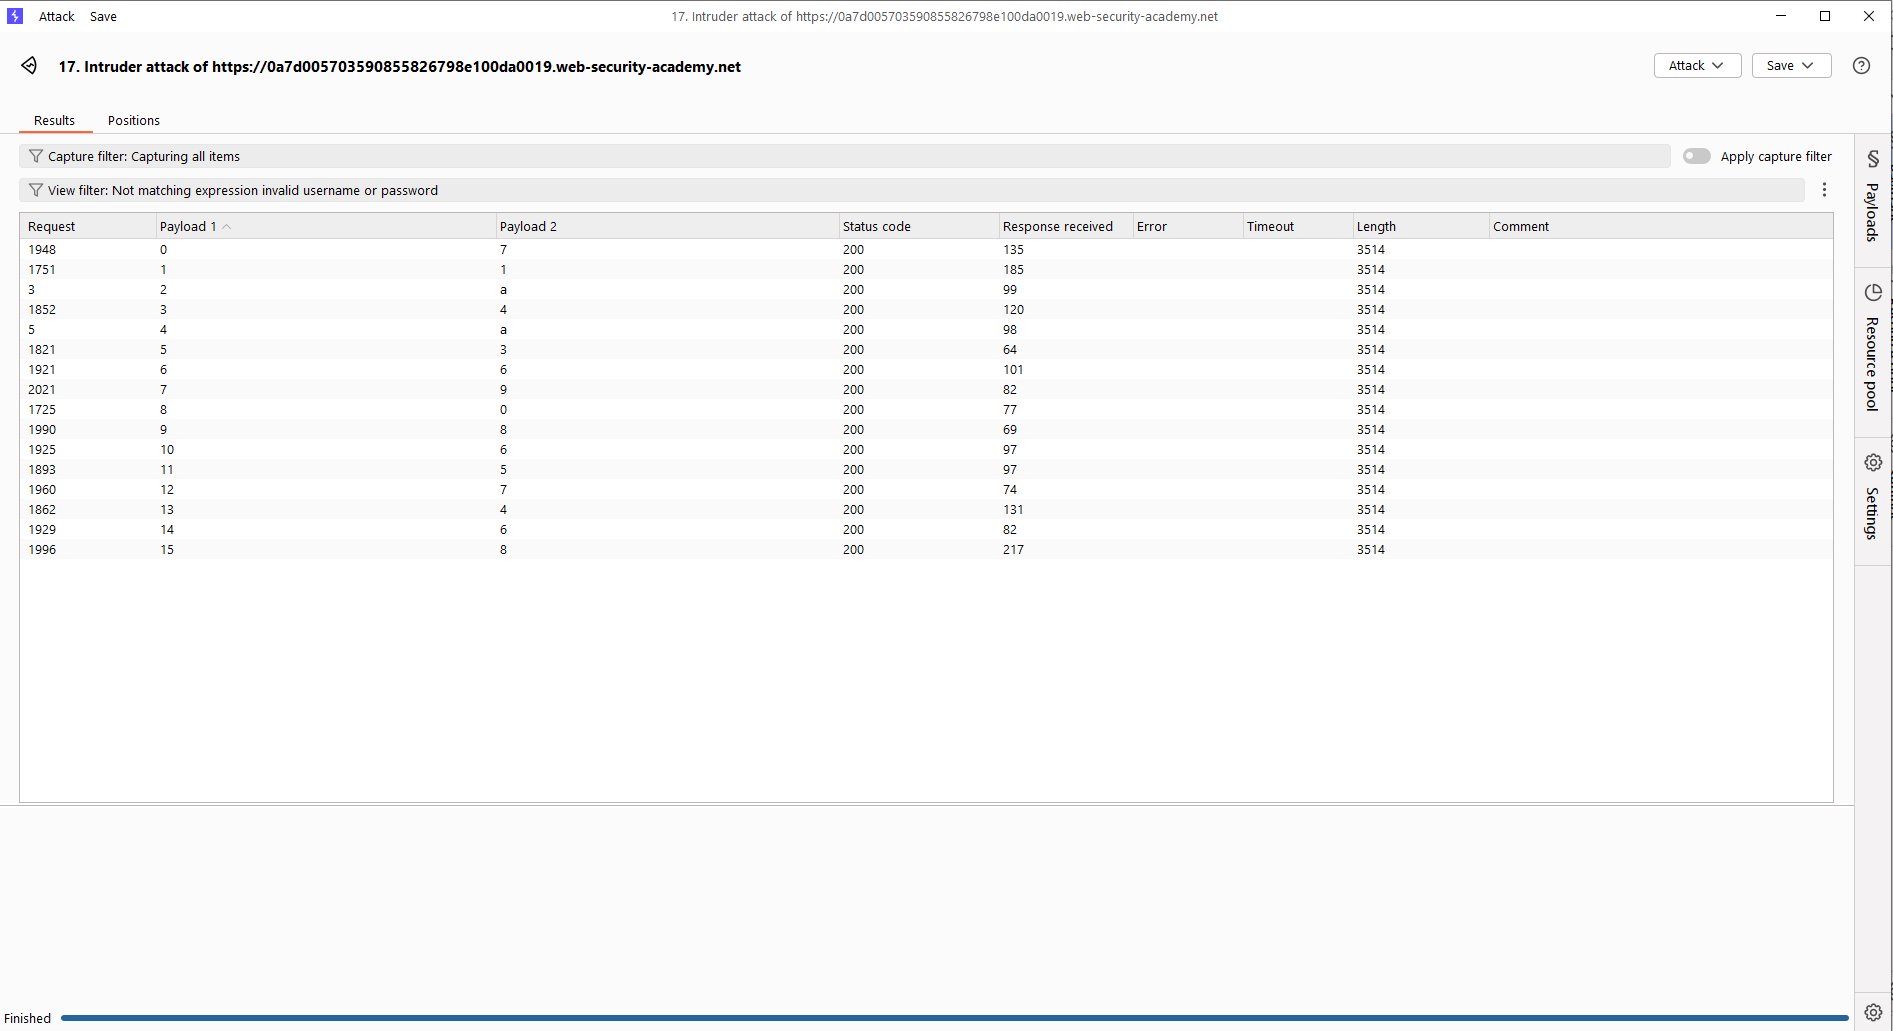The height and width of the screenshot is (1031, 1893).
Task: Expand the Attack dropdown button
Action: click(1697, 66)
